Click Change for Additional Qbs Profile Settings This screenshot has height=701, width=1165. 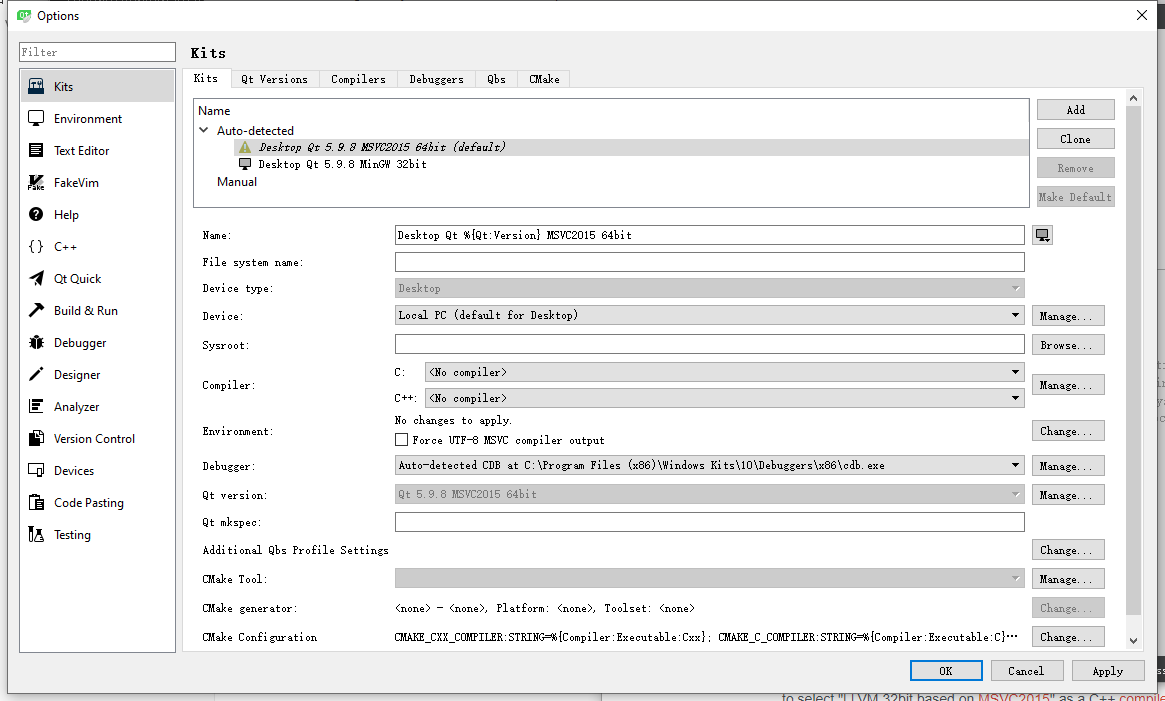point(1068,550)
